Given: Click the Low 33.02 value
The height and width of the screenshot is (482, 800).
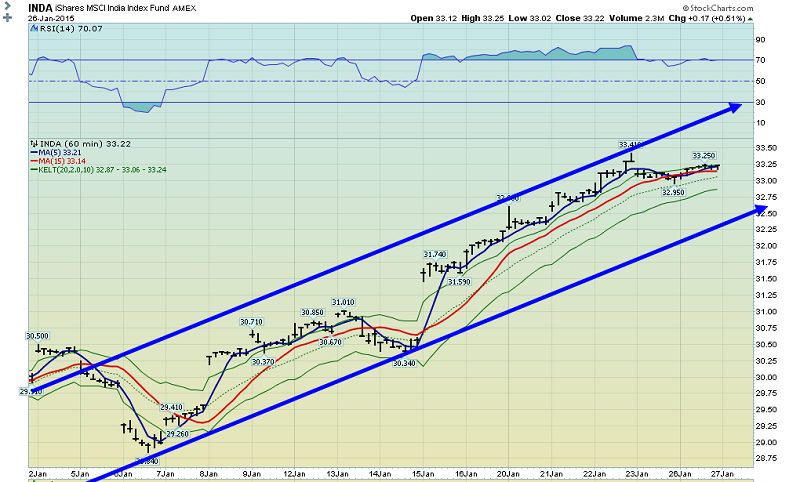Looking at the screenshot, I should tap(530, 18).
